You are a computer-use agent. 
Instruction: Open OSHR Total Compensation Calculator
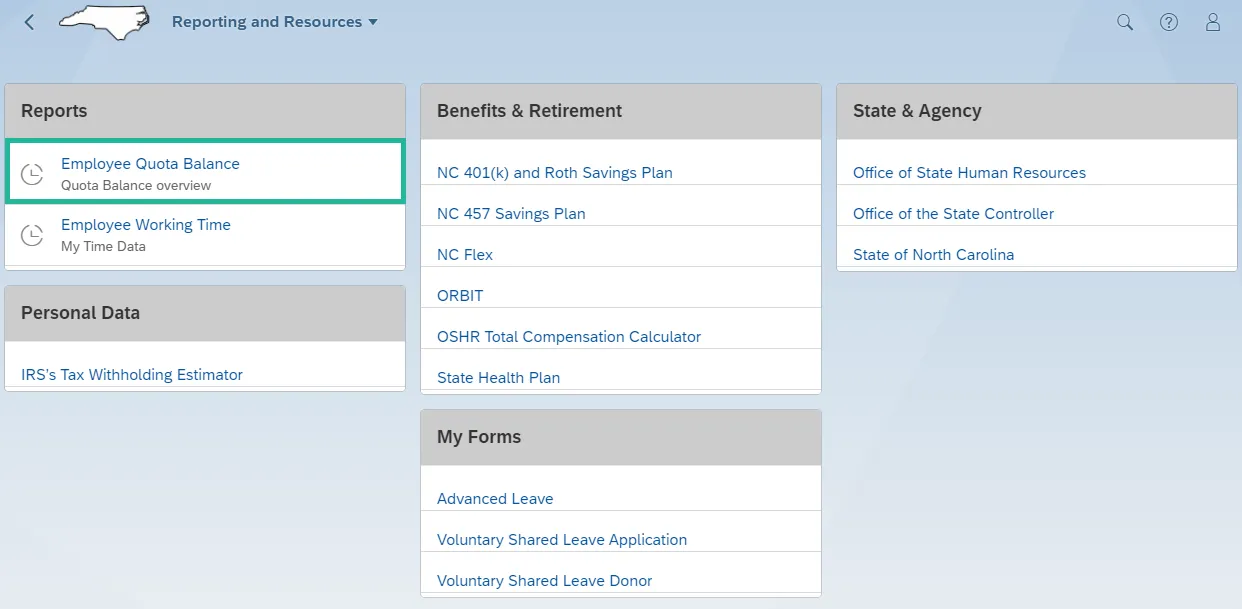point(569,337)
